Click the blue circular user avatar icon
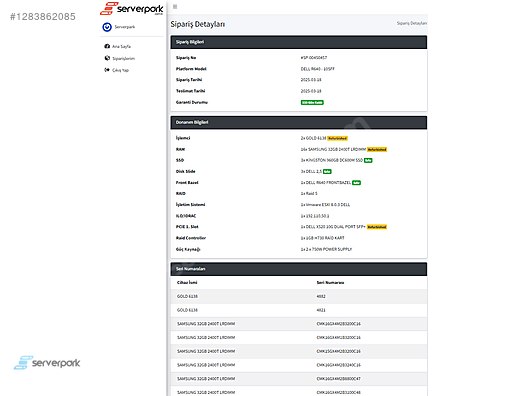Viewport: 528px width, 396px height. pyautogui.click(x=107, y=27)
